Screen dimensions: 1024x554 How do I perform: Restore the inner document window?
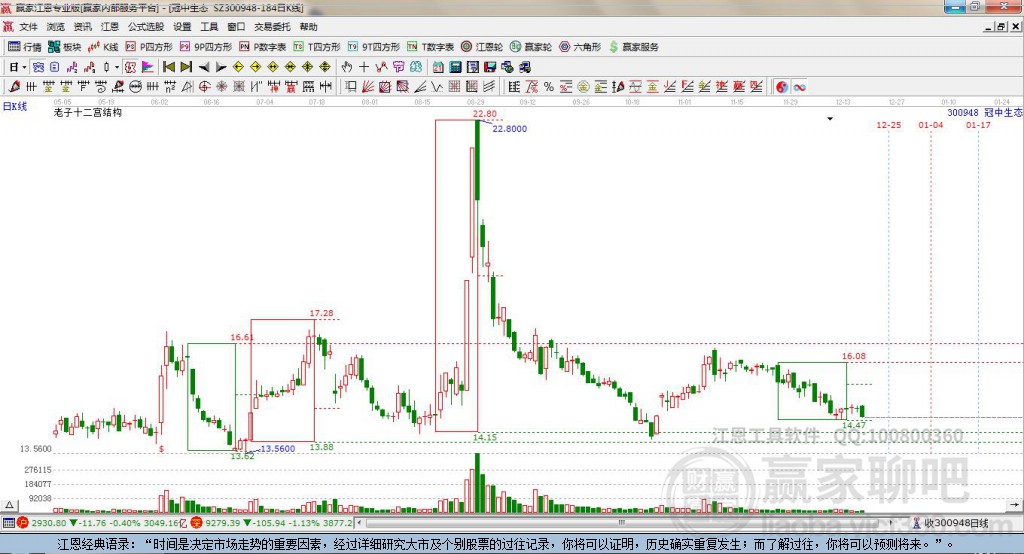[x=1001, y=27]
